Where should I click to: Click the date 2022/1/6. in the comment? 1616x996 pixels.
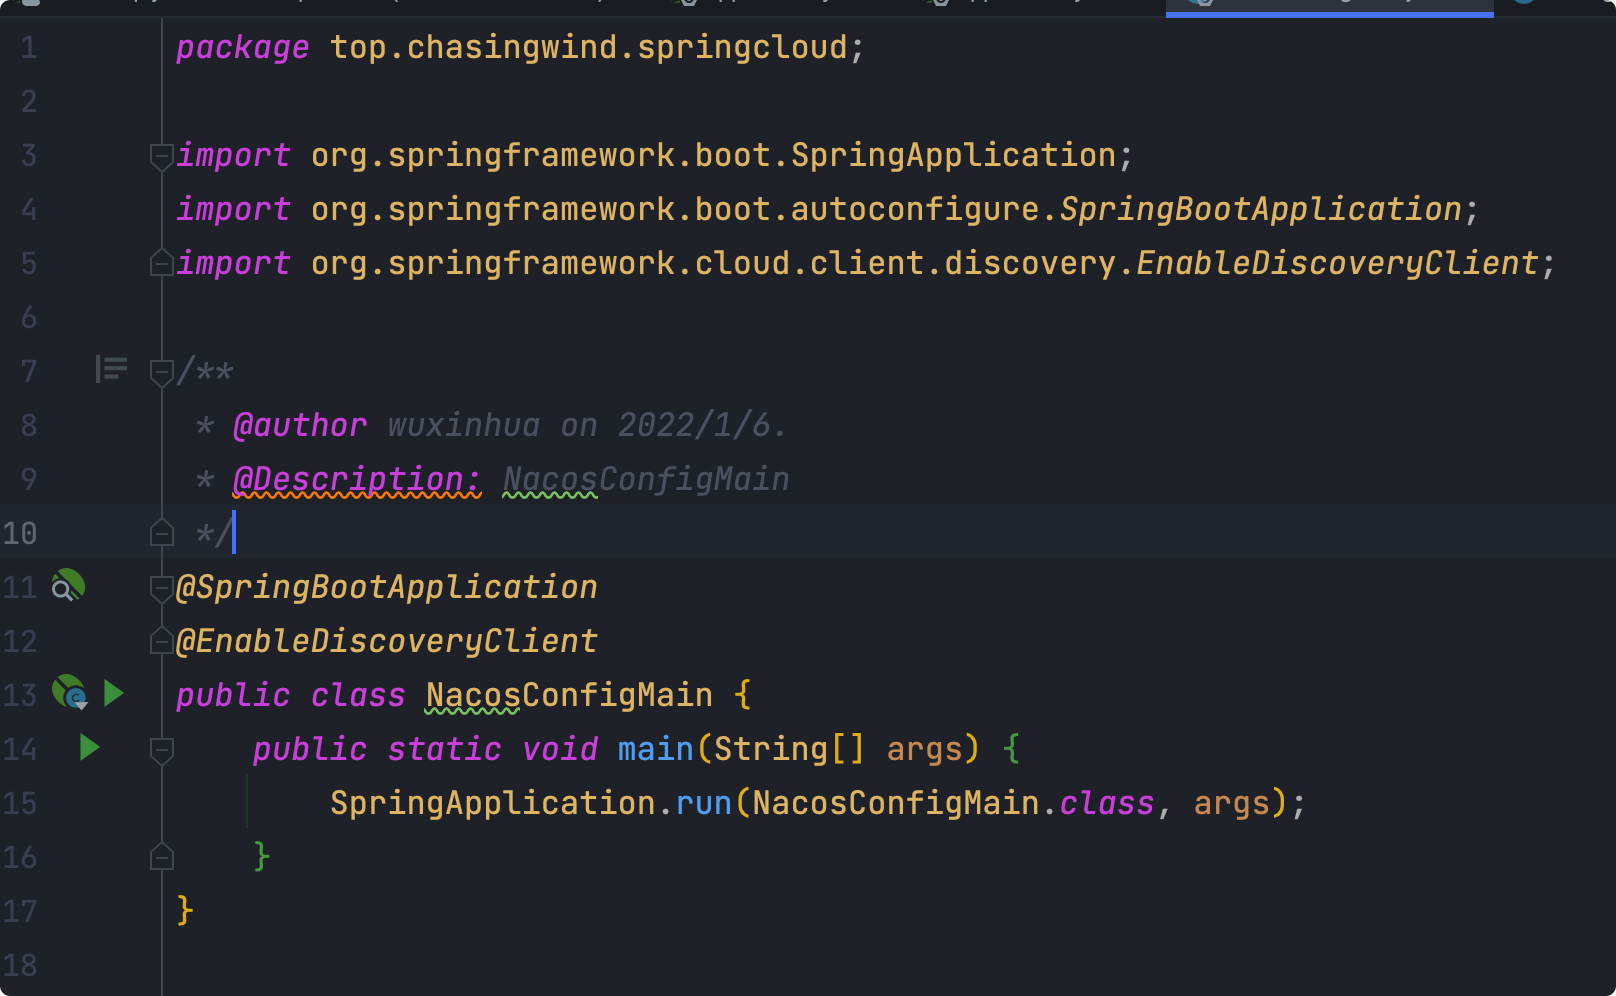point(702,426)
